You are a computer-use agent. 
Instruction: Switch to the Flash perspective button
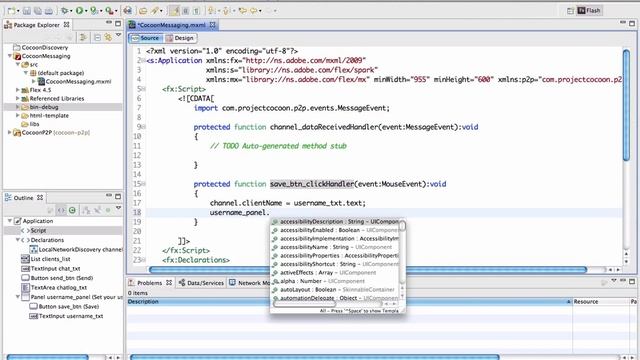(589, 11)
